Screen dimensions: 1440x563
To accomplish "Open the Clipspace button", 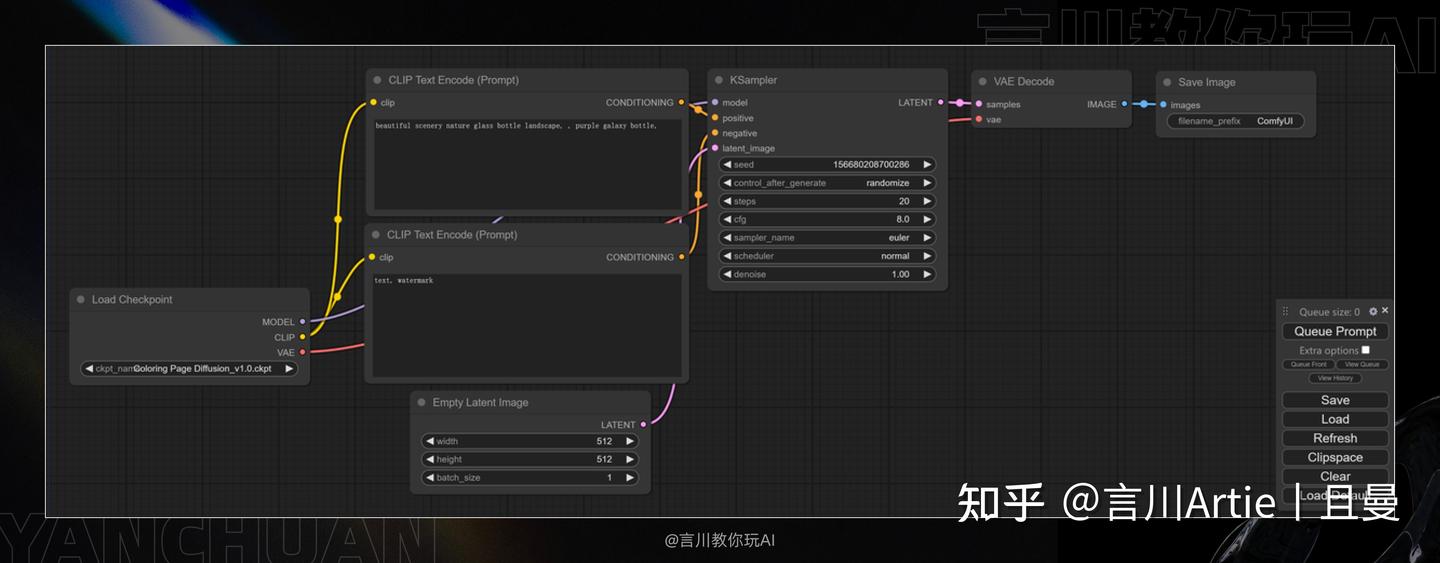I will [1335, 457].
